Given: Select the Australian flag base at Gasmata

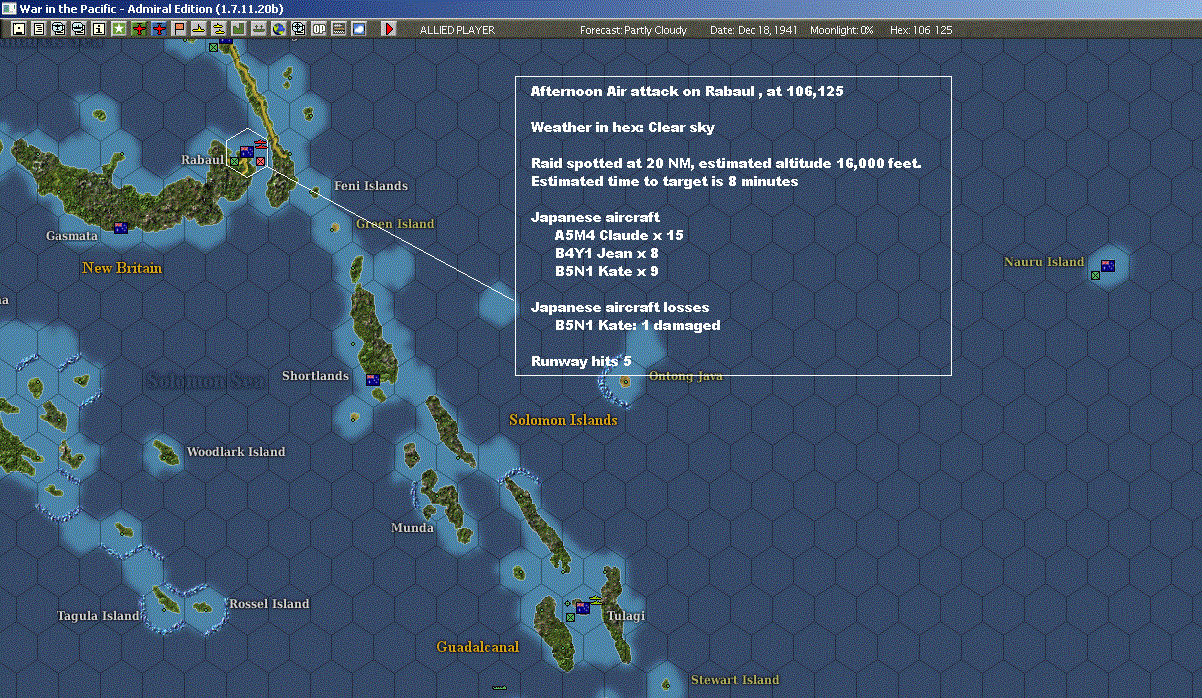Looking at the screenshot, I should [121, 228].
